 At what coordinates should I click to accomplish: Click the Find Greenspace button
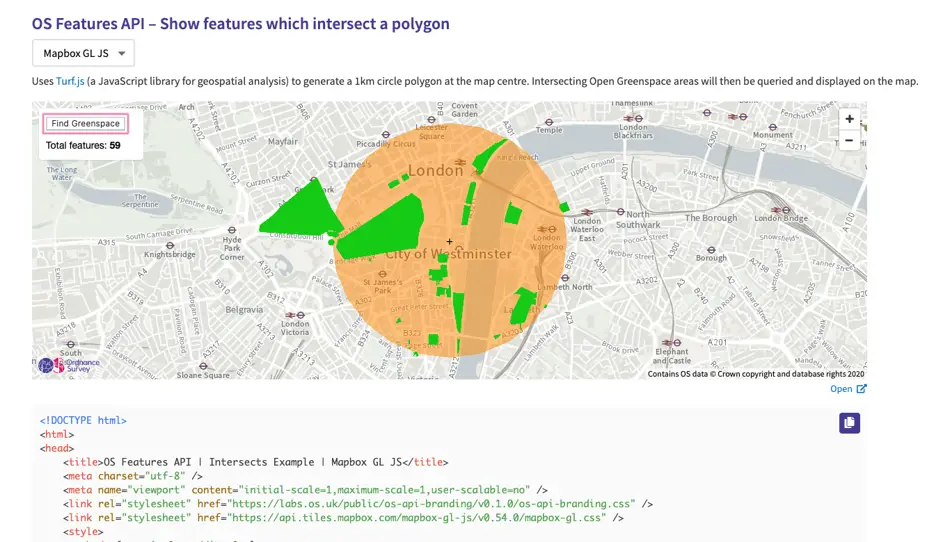85,124
